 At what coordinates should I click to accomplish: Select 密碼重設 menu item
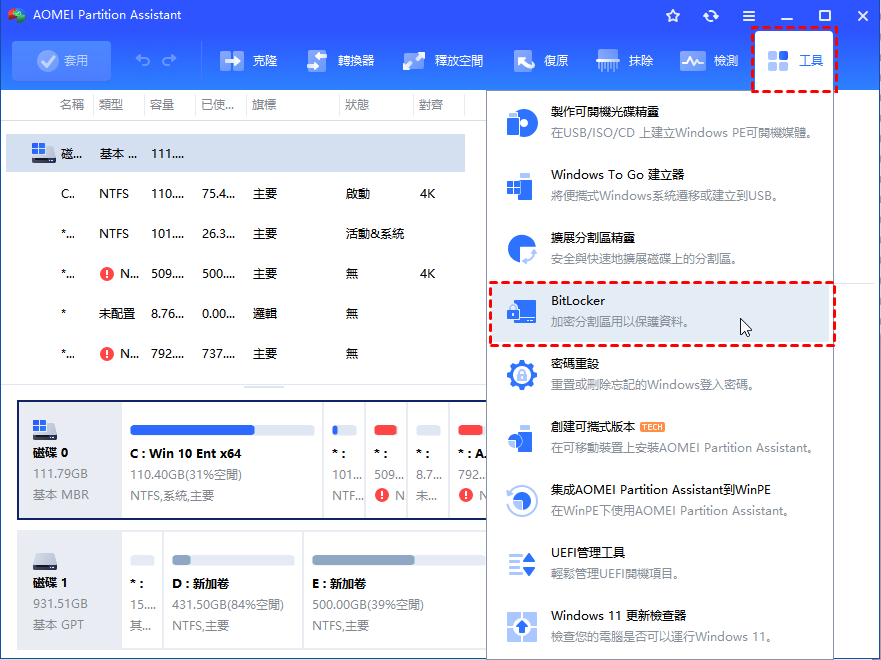coord(660,374)
